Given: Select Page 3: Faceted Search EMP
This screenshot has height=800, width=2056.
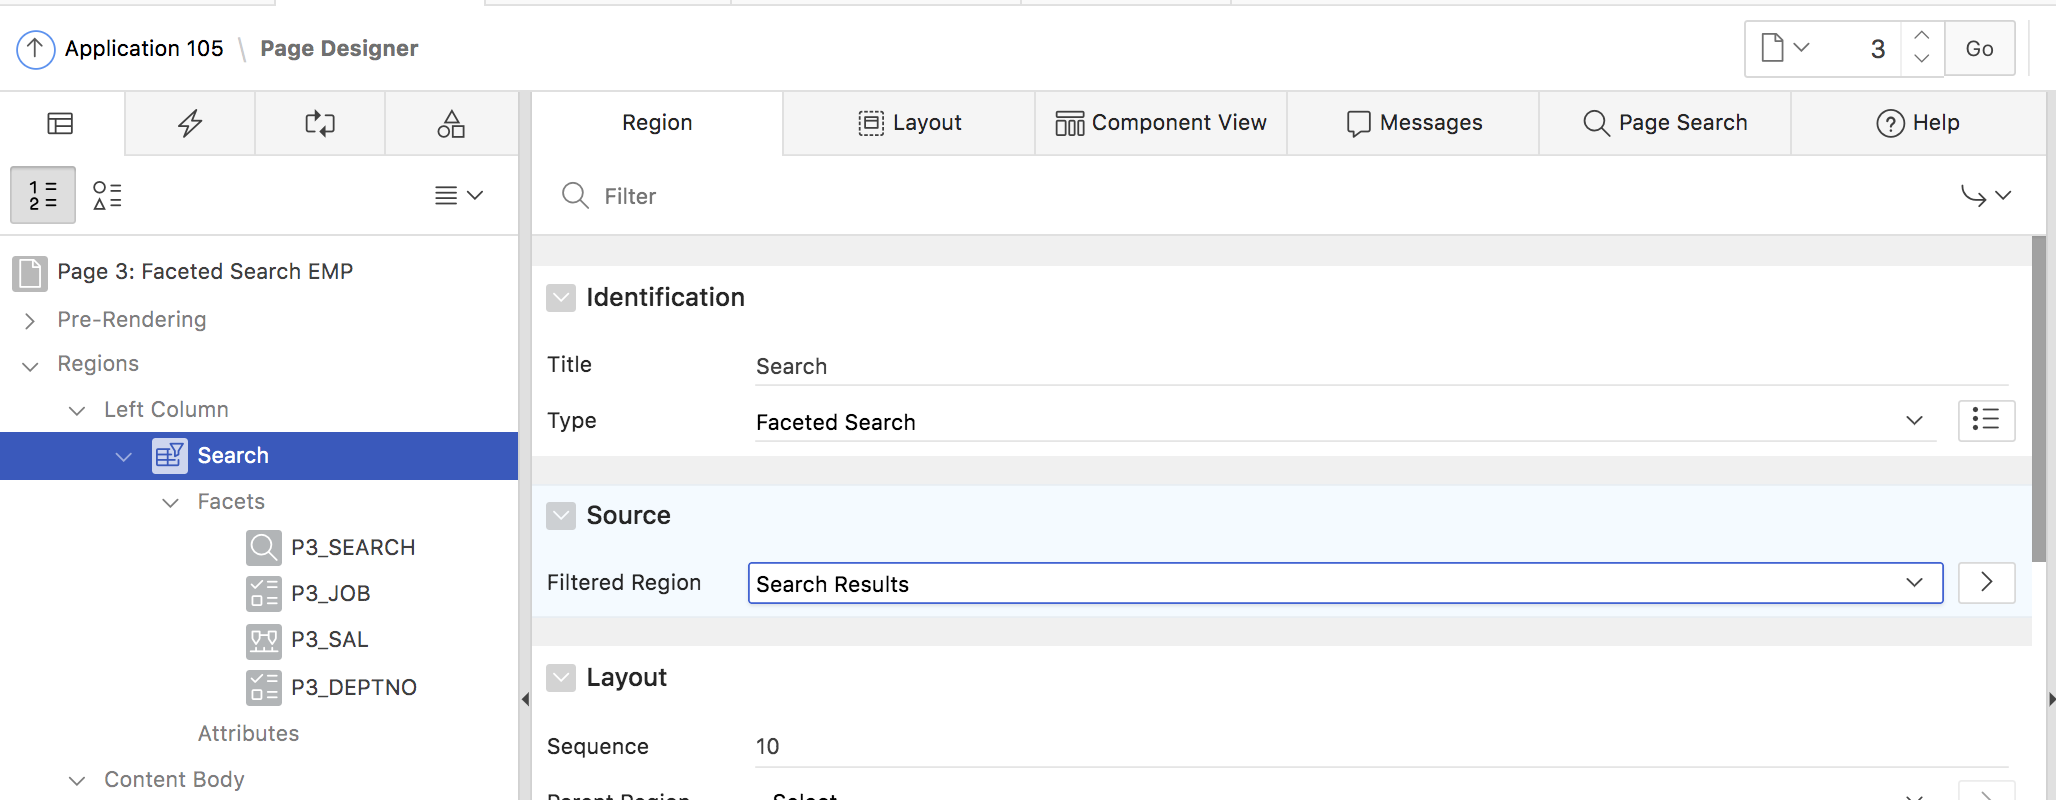Looking at the screenshot, I should click(x=205, y=272).
